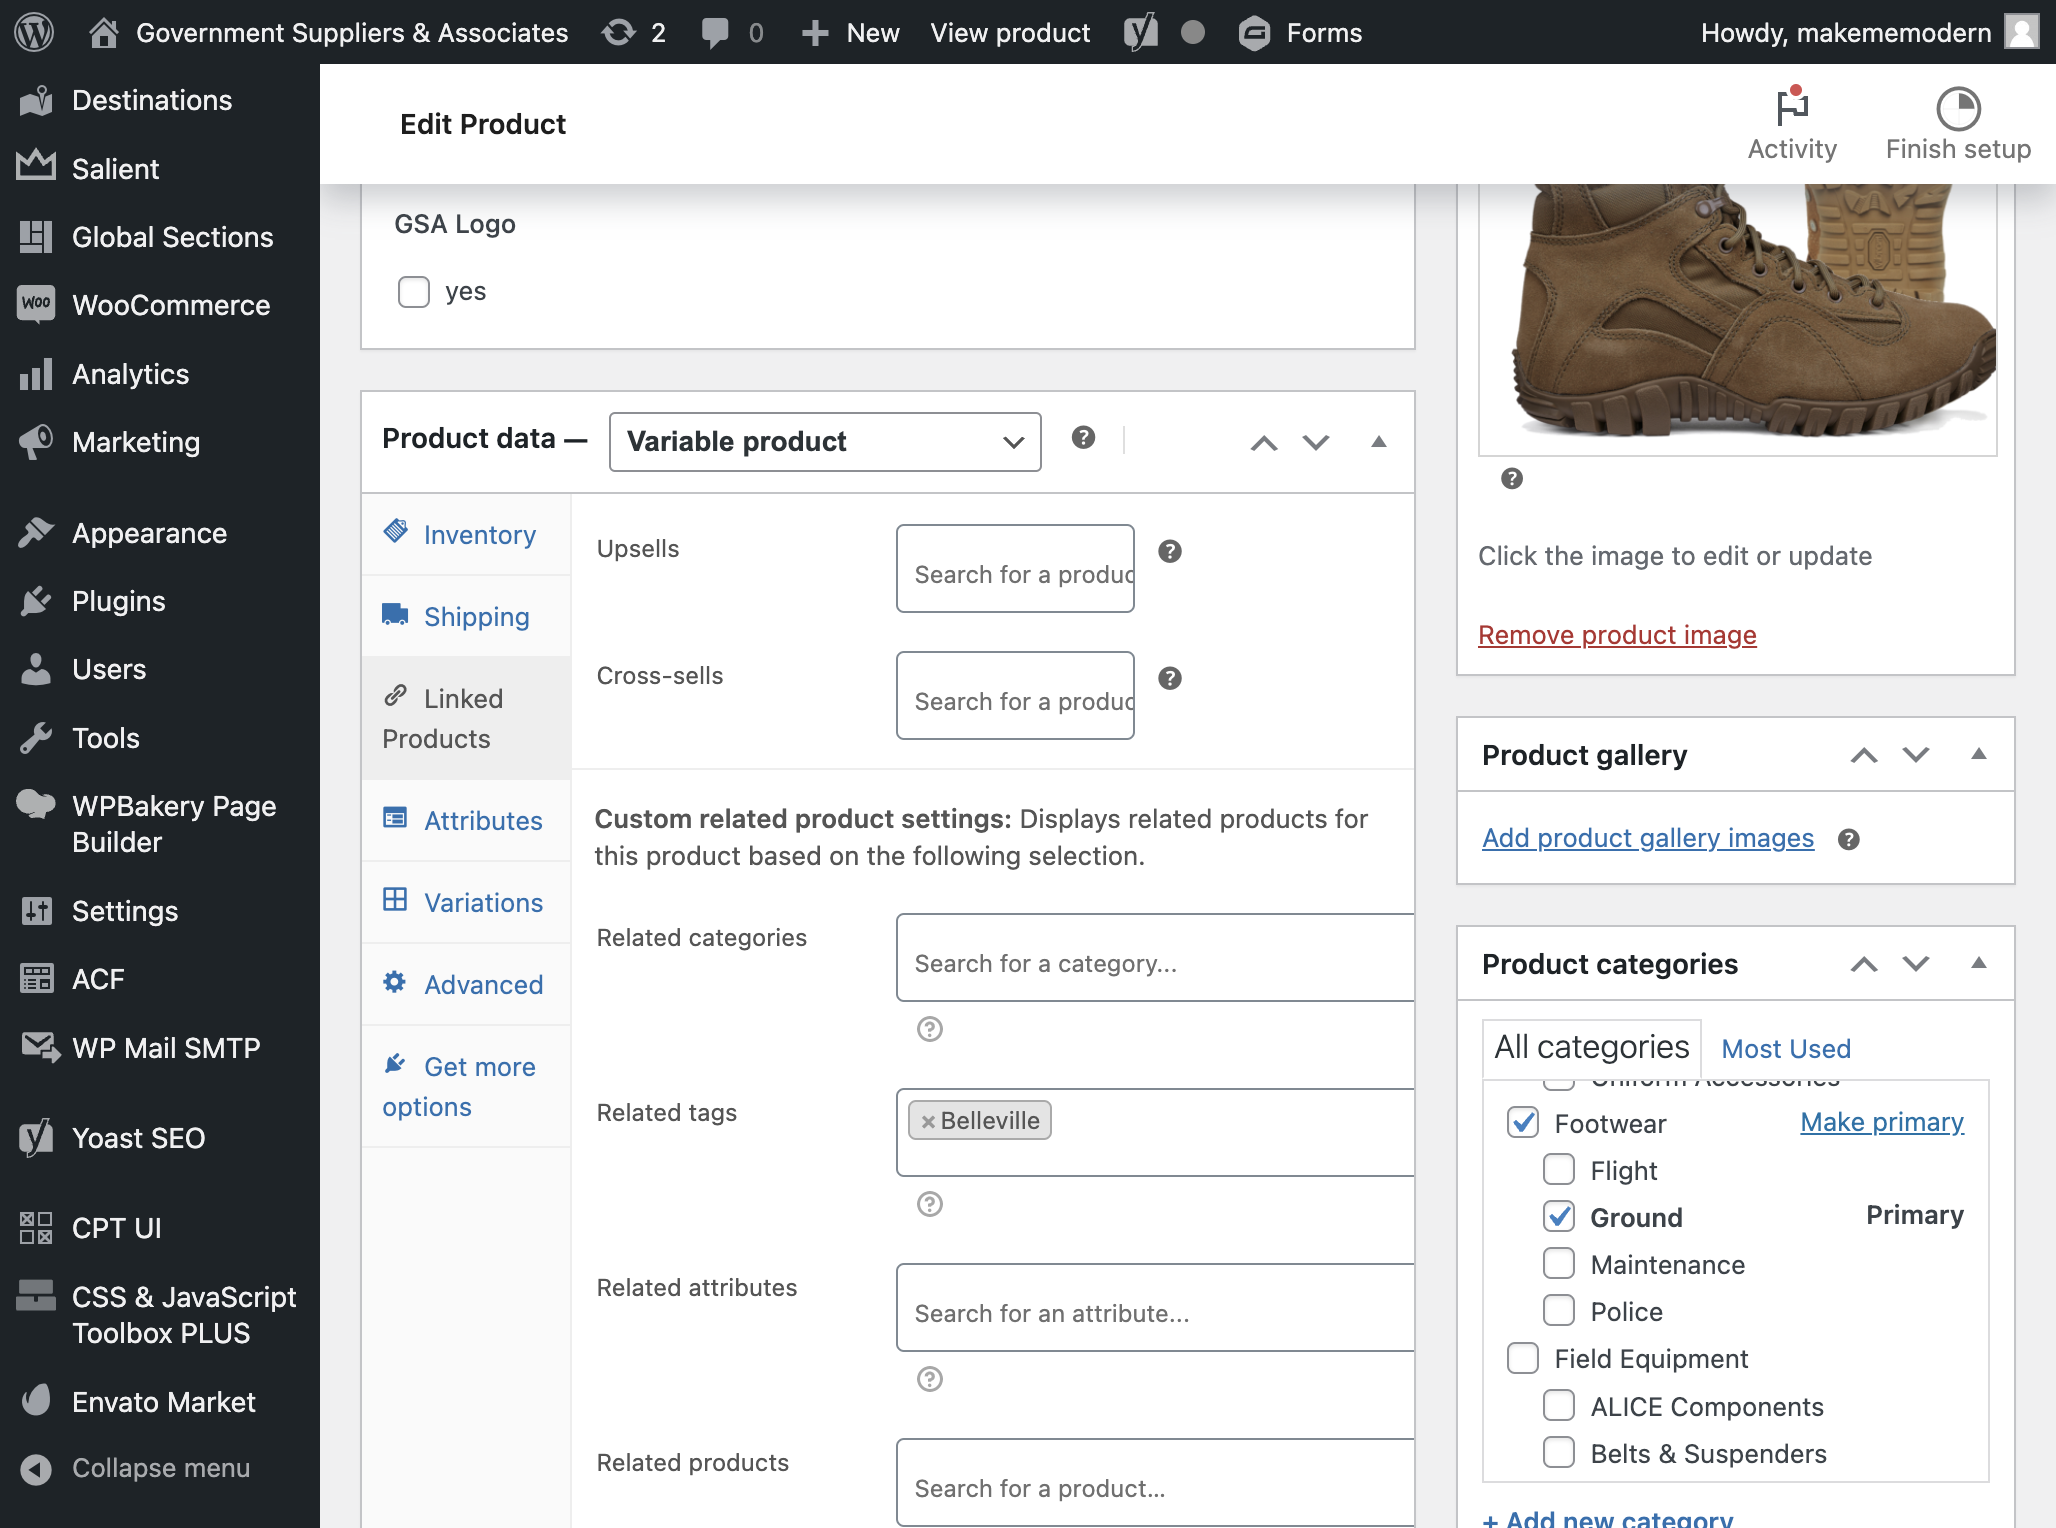
Task: Check the Flight category
Action: 1559,1169
